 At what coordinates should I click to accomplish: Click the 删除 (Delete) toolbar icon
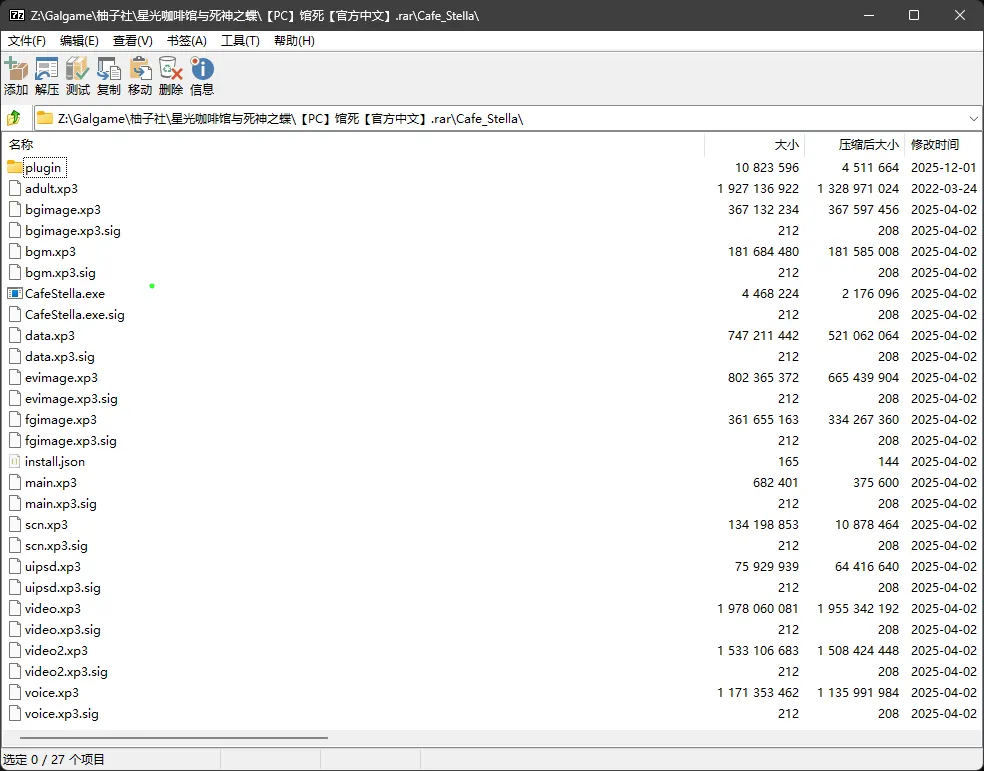point(171,69)
